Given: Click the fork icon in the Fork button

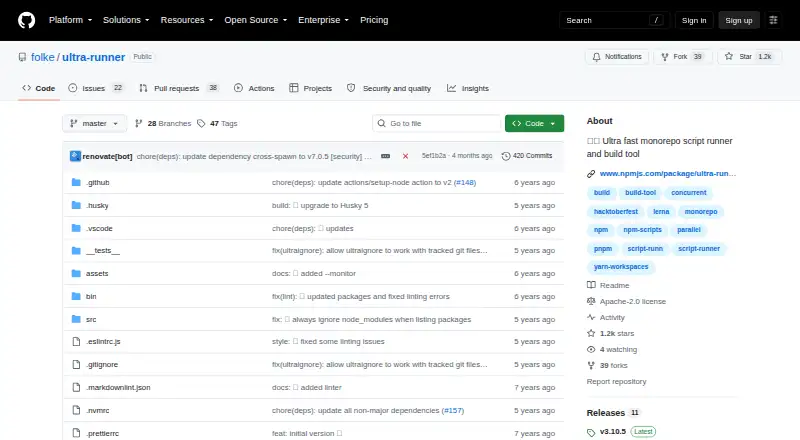Looking at the screenshot, I should coord(665,57).
